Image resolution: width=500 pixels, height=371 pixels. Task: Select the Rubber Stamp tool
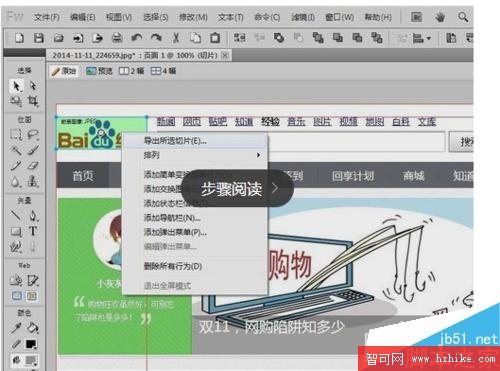pos(33,182)
